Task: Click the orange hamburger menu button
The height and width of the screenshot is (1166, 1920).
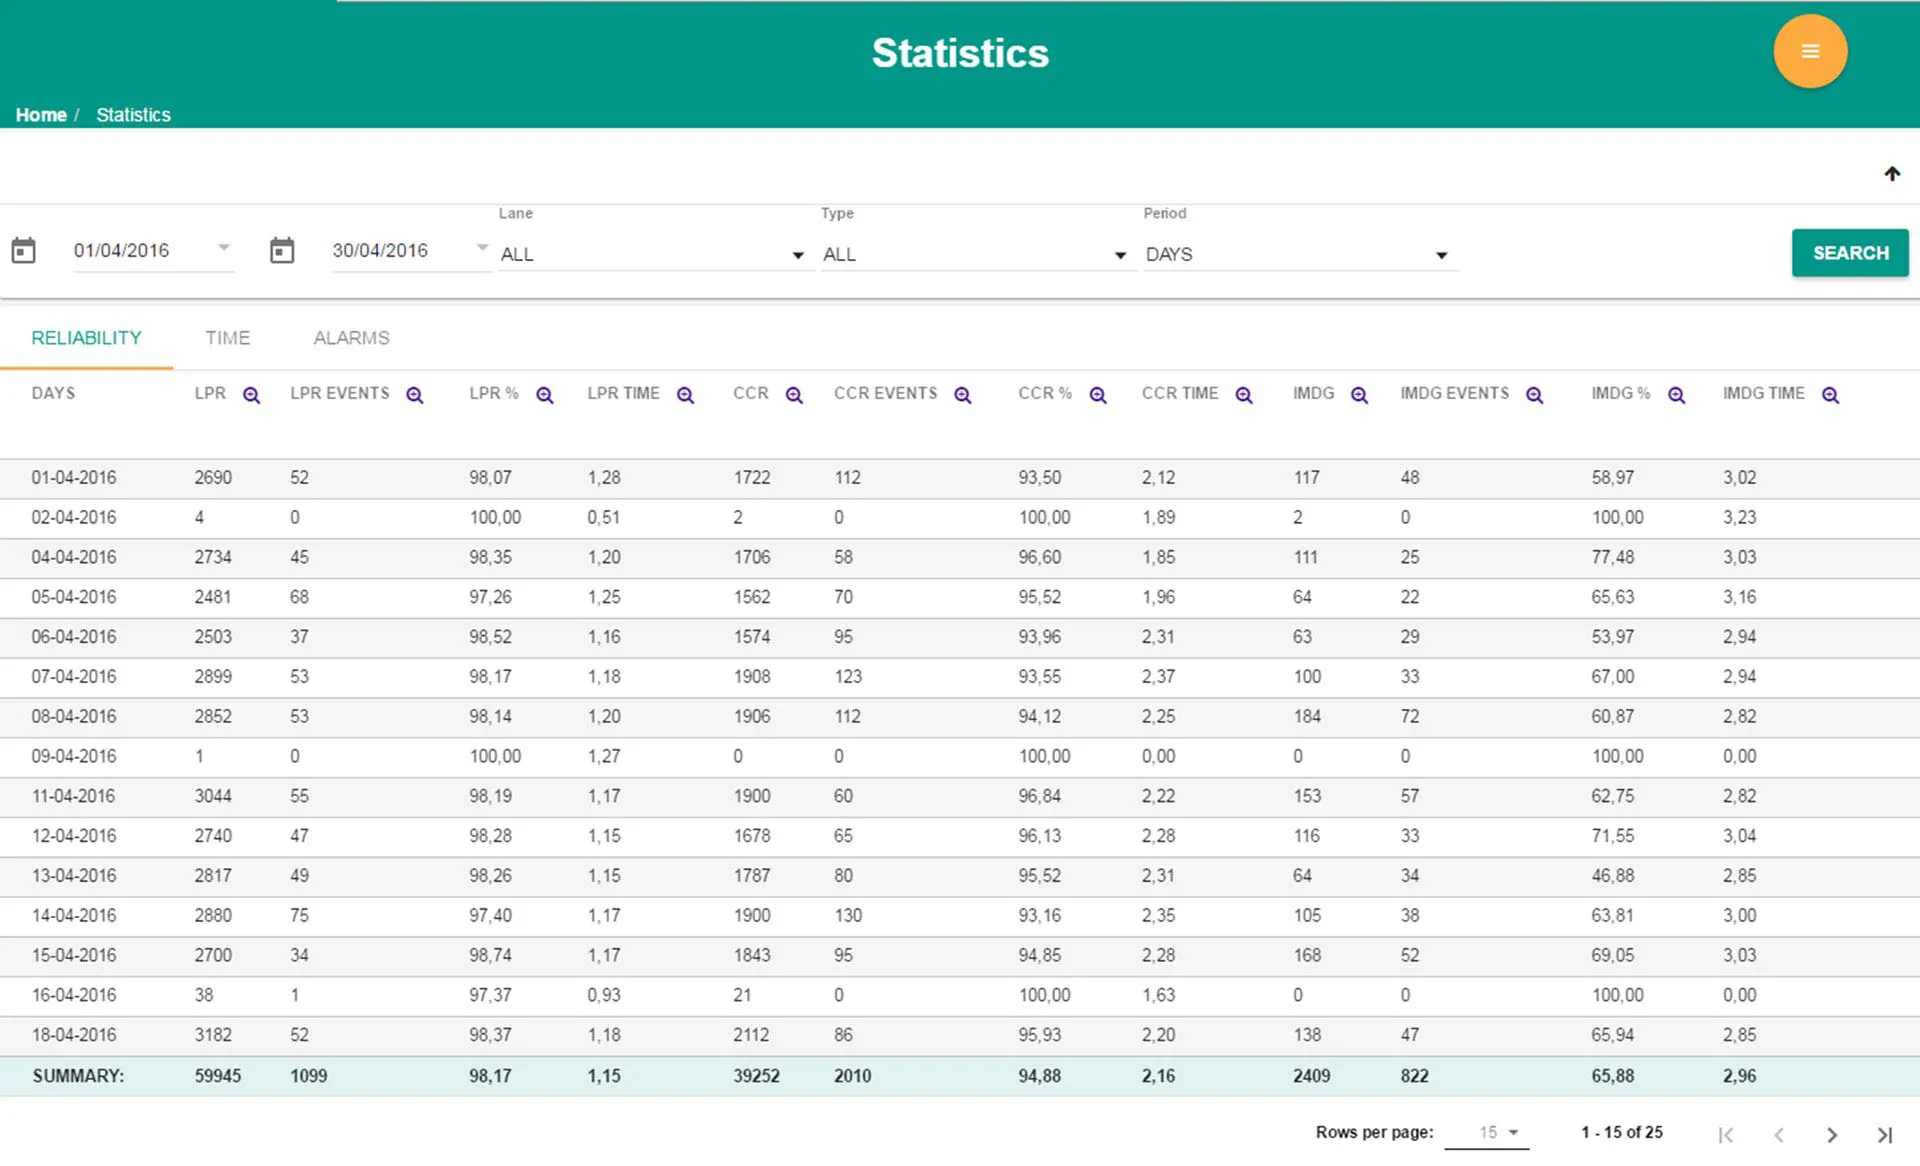Action: (1809, 51)
